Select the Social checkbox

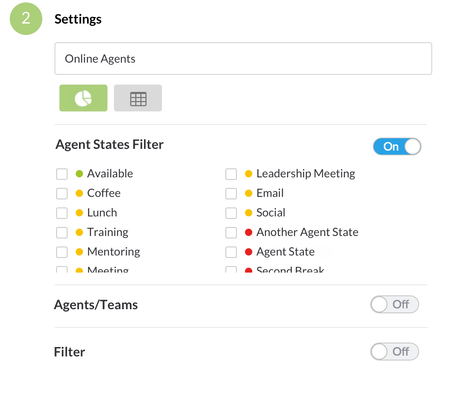point(231,213)
